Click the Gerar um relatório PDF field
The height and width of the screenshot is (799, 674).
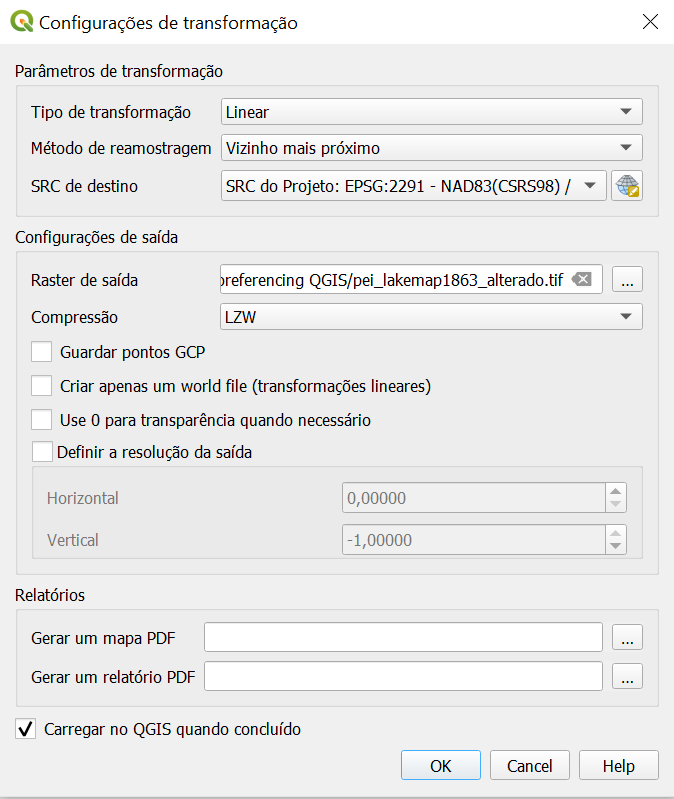point(402,677)
